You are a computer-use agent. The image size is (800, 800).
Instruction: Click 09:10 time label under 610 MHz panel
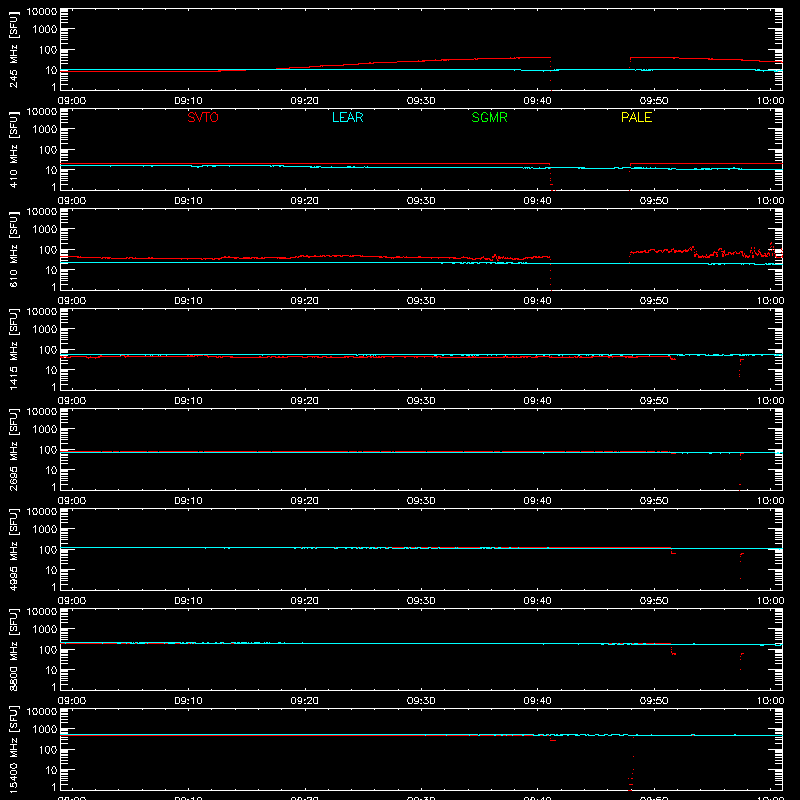[x=188, y=301]
